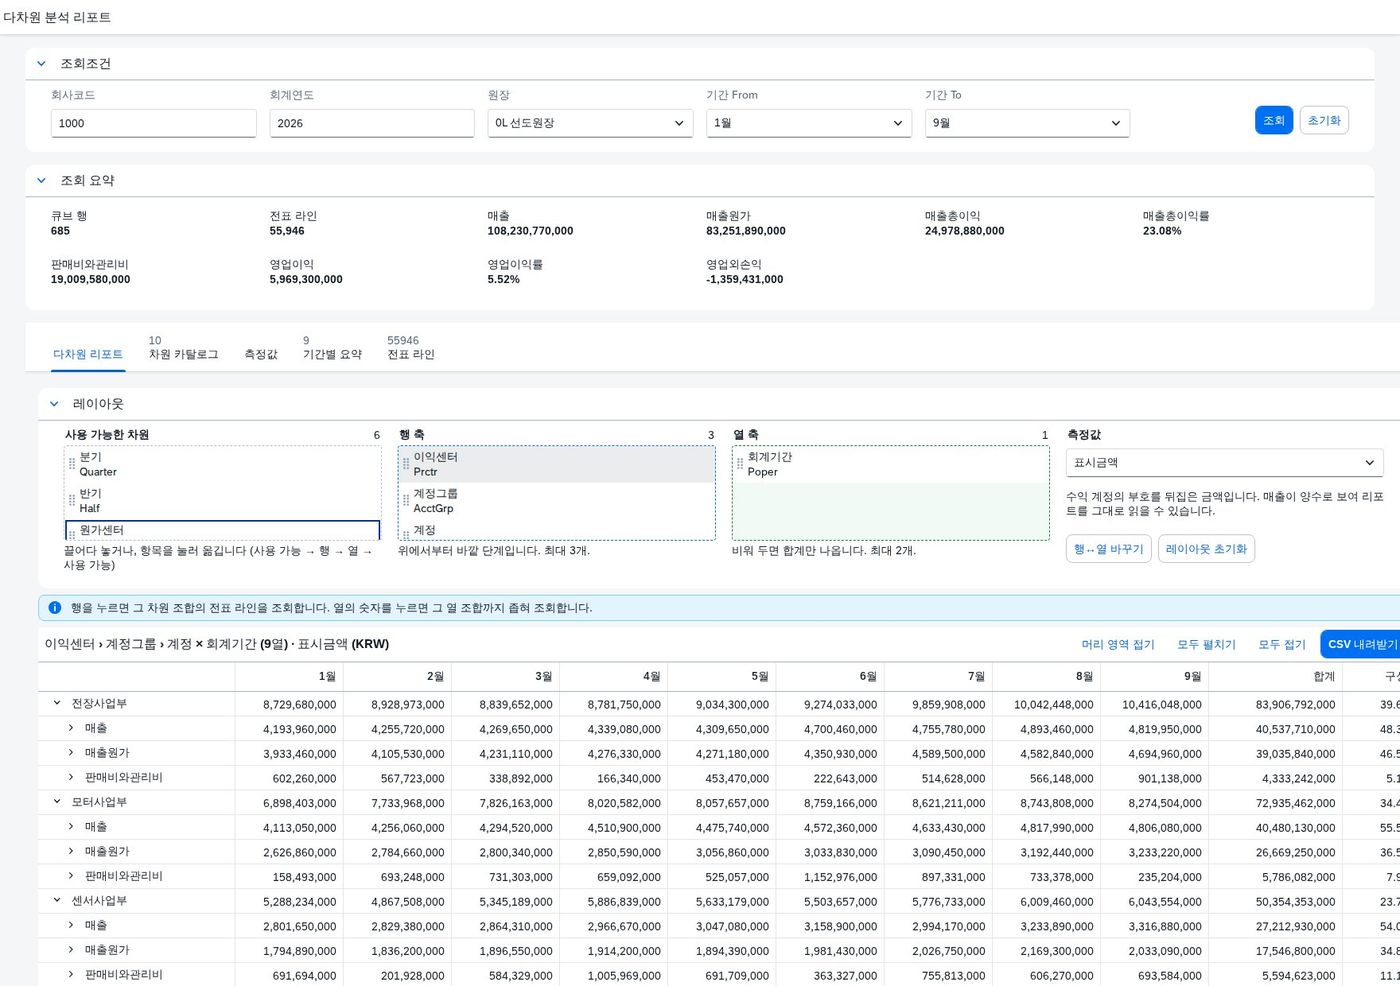Viewport: 1400px width, 986px height.
Task: Click the 머리 영역 접기 link
Action: 1118,644
